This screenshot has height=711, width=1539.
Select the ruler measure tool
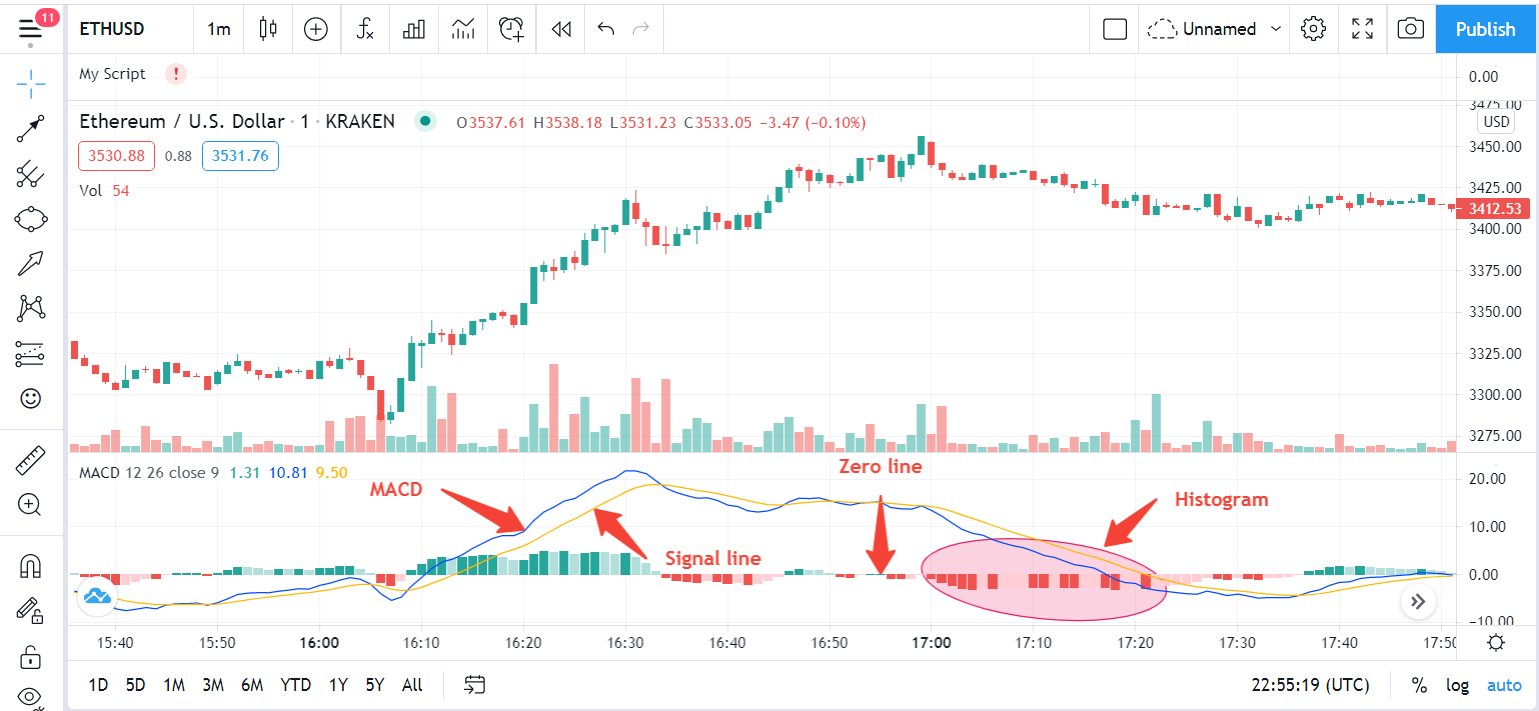click(x=31, y=461)
